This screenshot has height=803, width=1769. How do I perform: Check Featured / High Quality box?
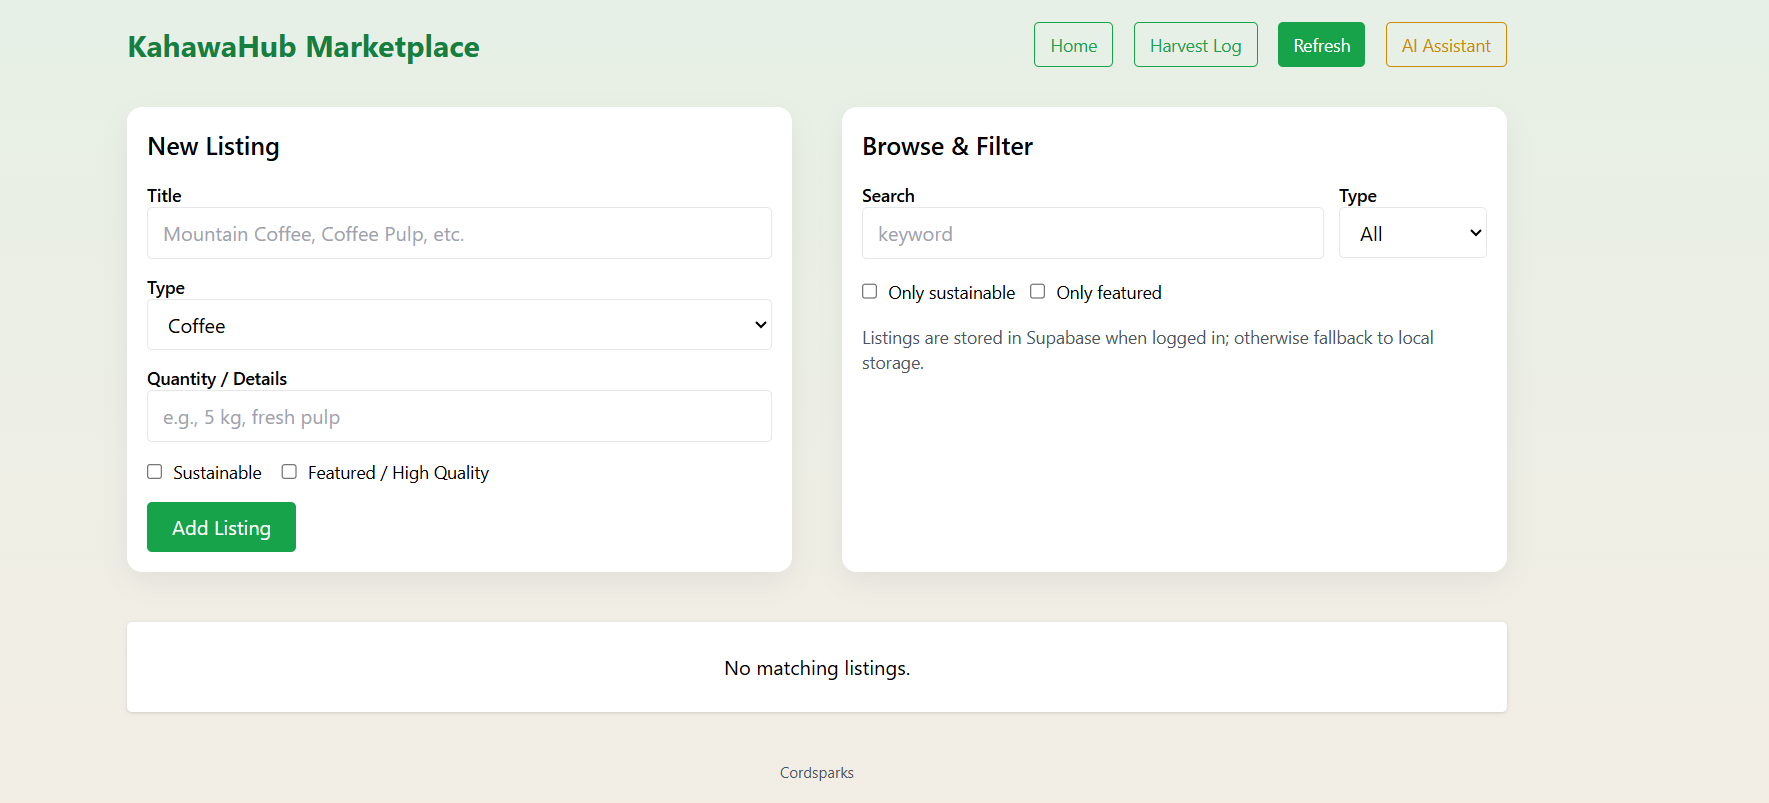pos(289,472)
